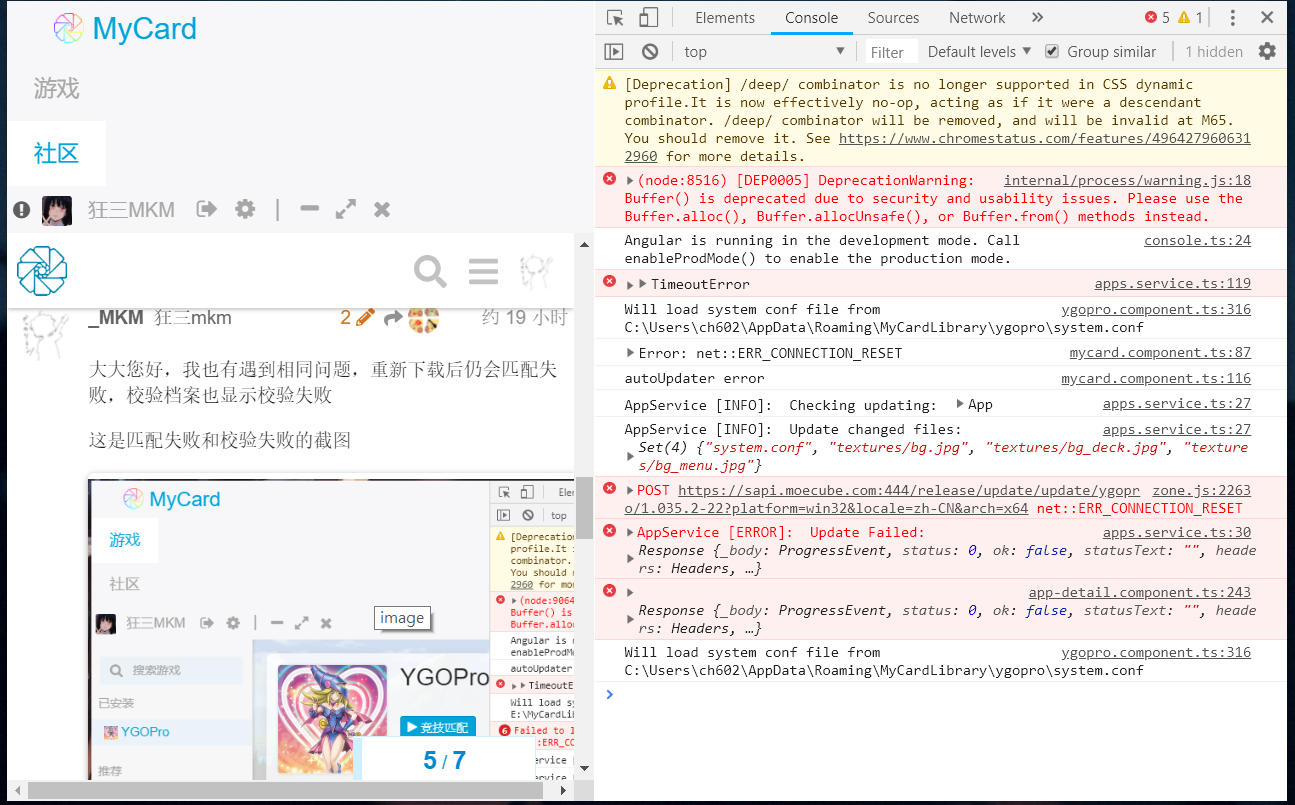Expand the app-detail.component.ts error entry

[630, 592]
